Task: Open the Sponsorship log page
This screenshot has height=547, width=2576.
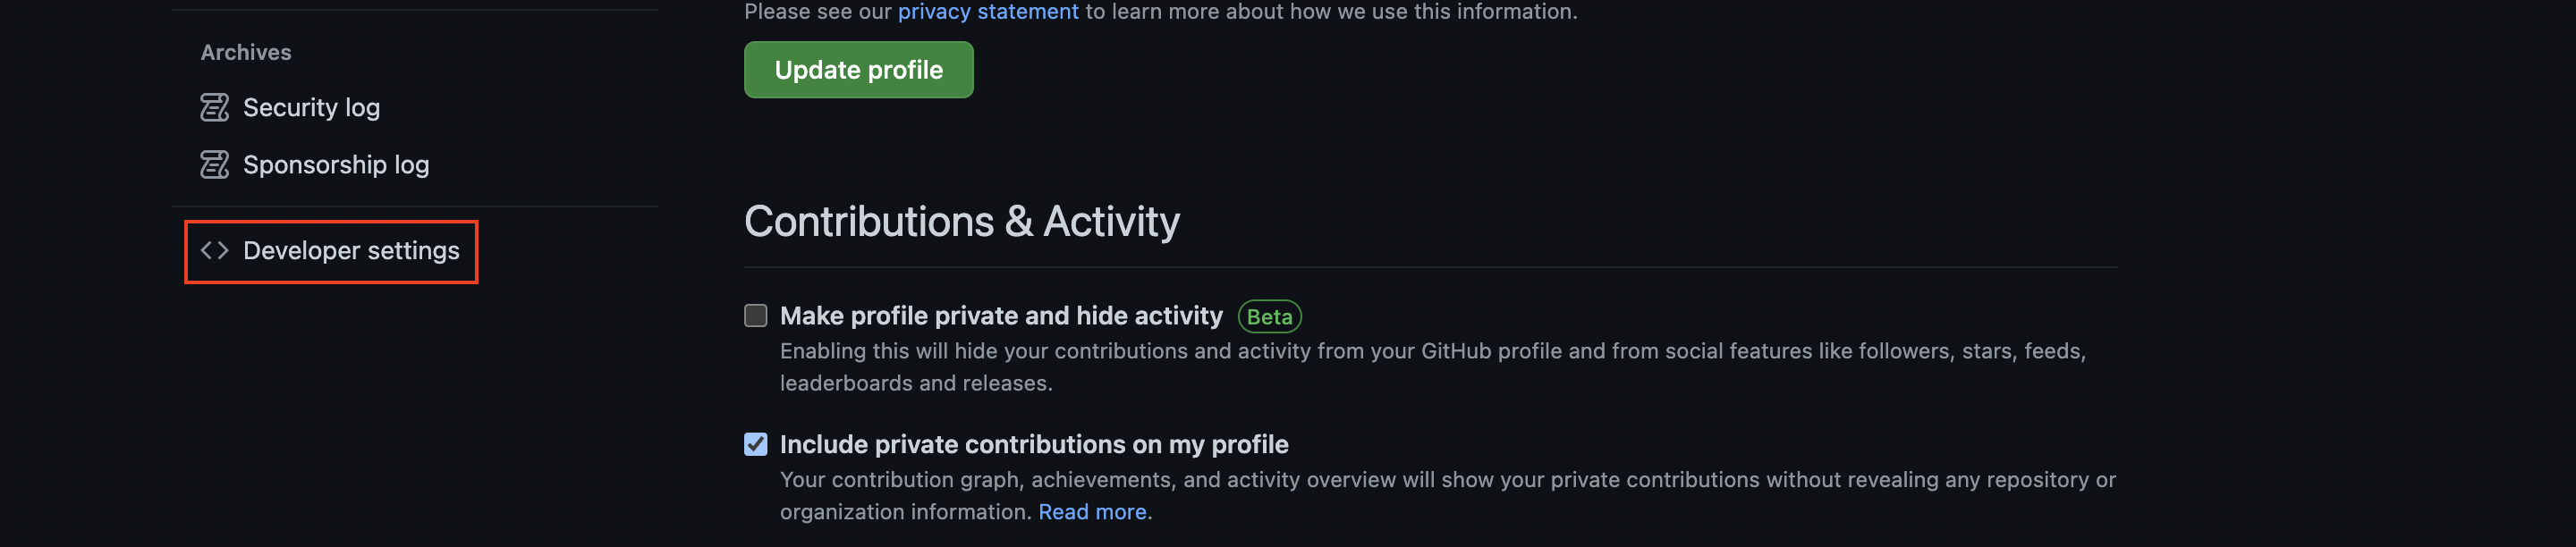Action: coord(336,164)
